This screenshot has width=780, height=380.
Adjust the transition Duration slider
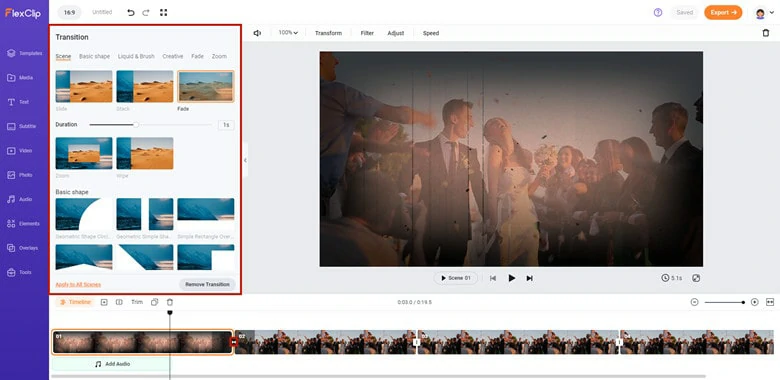(150, 125)
